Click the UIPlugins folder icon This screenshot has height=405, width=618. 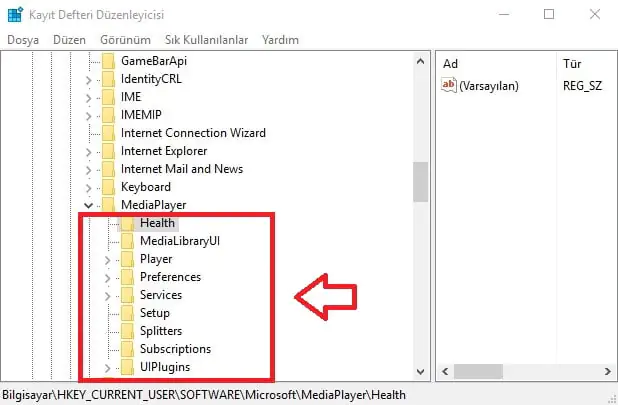point(127,367)
